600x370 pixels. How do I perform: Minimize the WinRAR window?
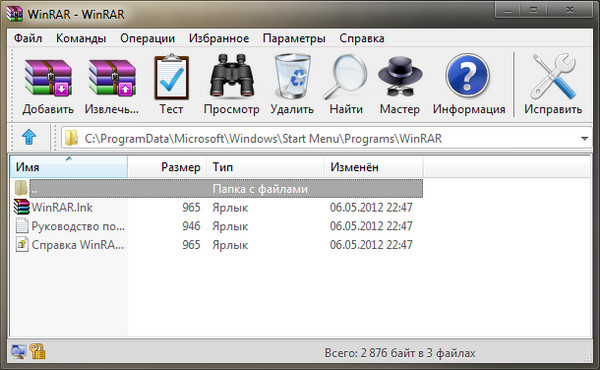pyautogui.click(x=508, y=10)
